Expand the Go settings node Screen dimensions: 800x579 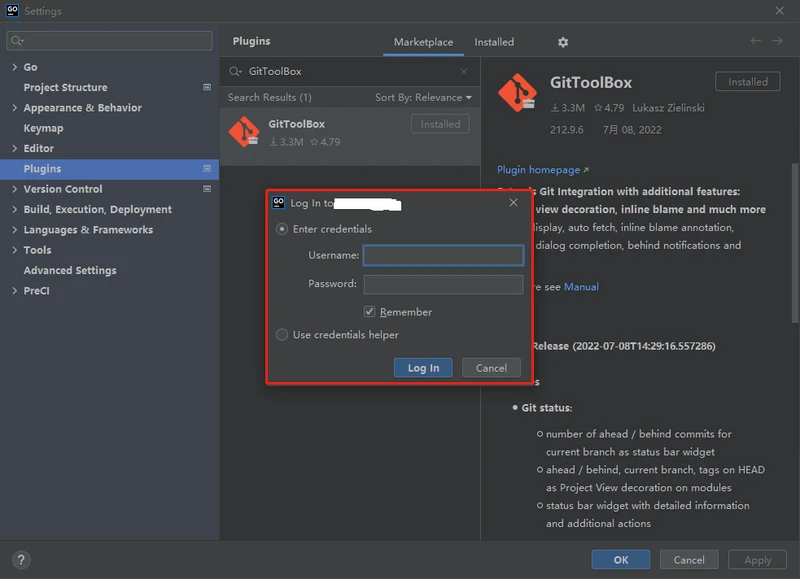pyautogui.click(x=14, y=67)
